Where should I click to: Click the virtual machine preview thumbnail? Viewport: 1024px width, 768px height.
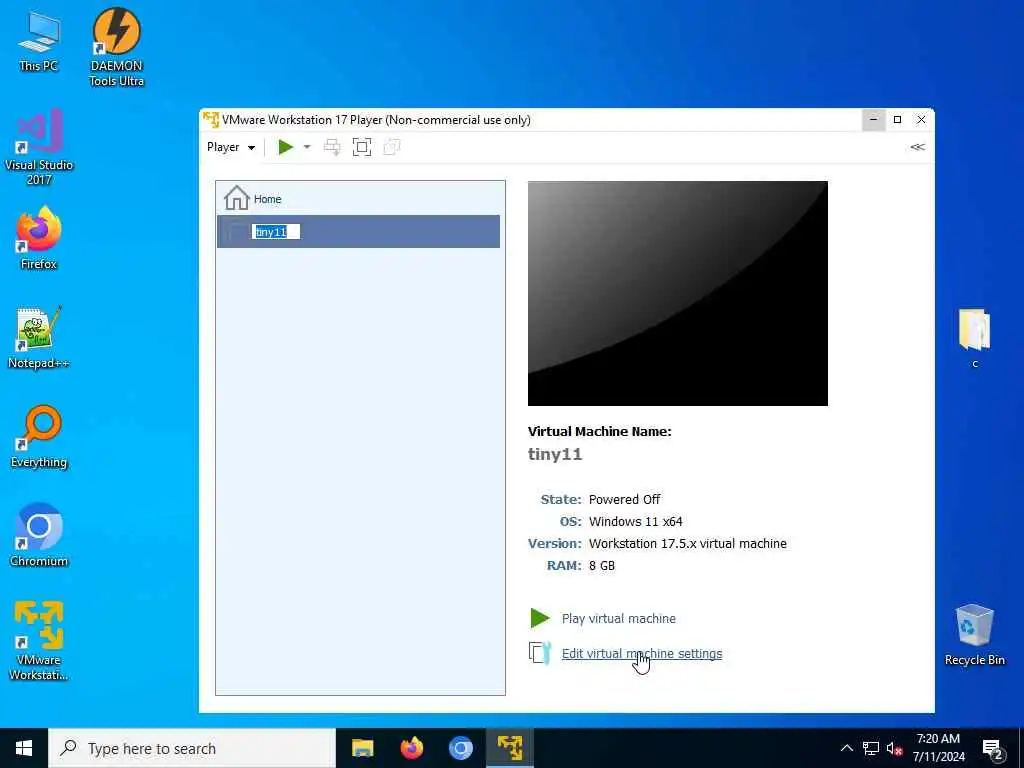[x=677, y=293]
